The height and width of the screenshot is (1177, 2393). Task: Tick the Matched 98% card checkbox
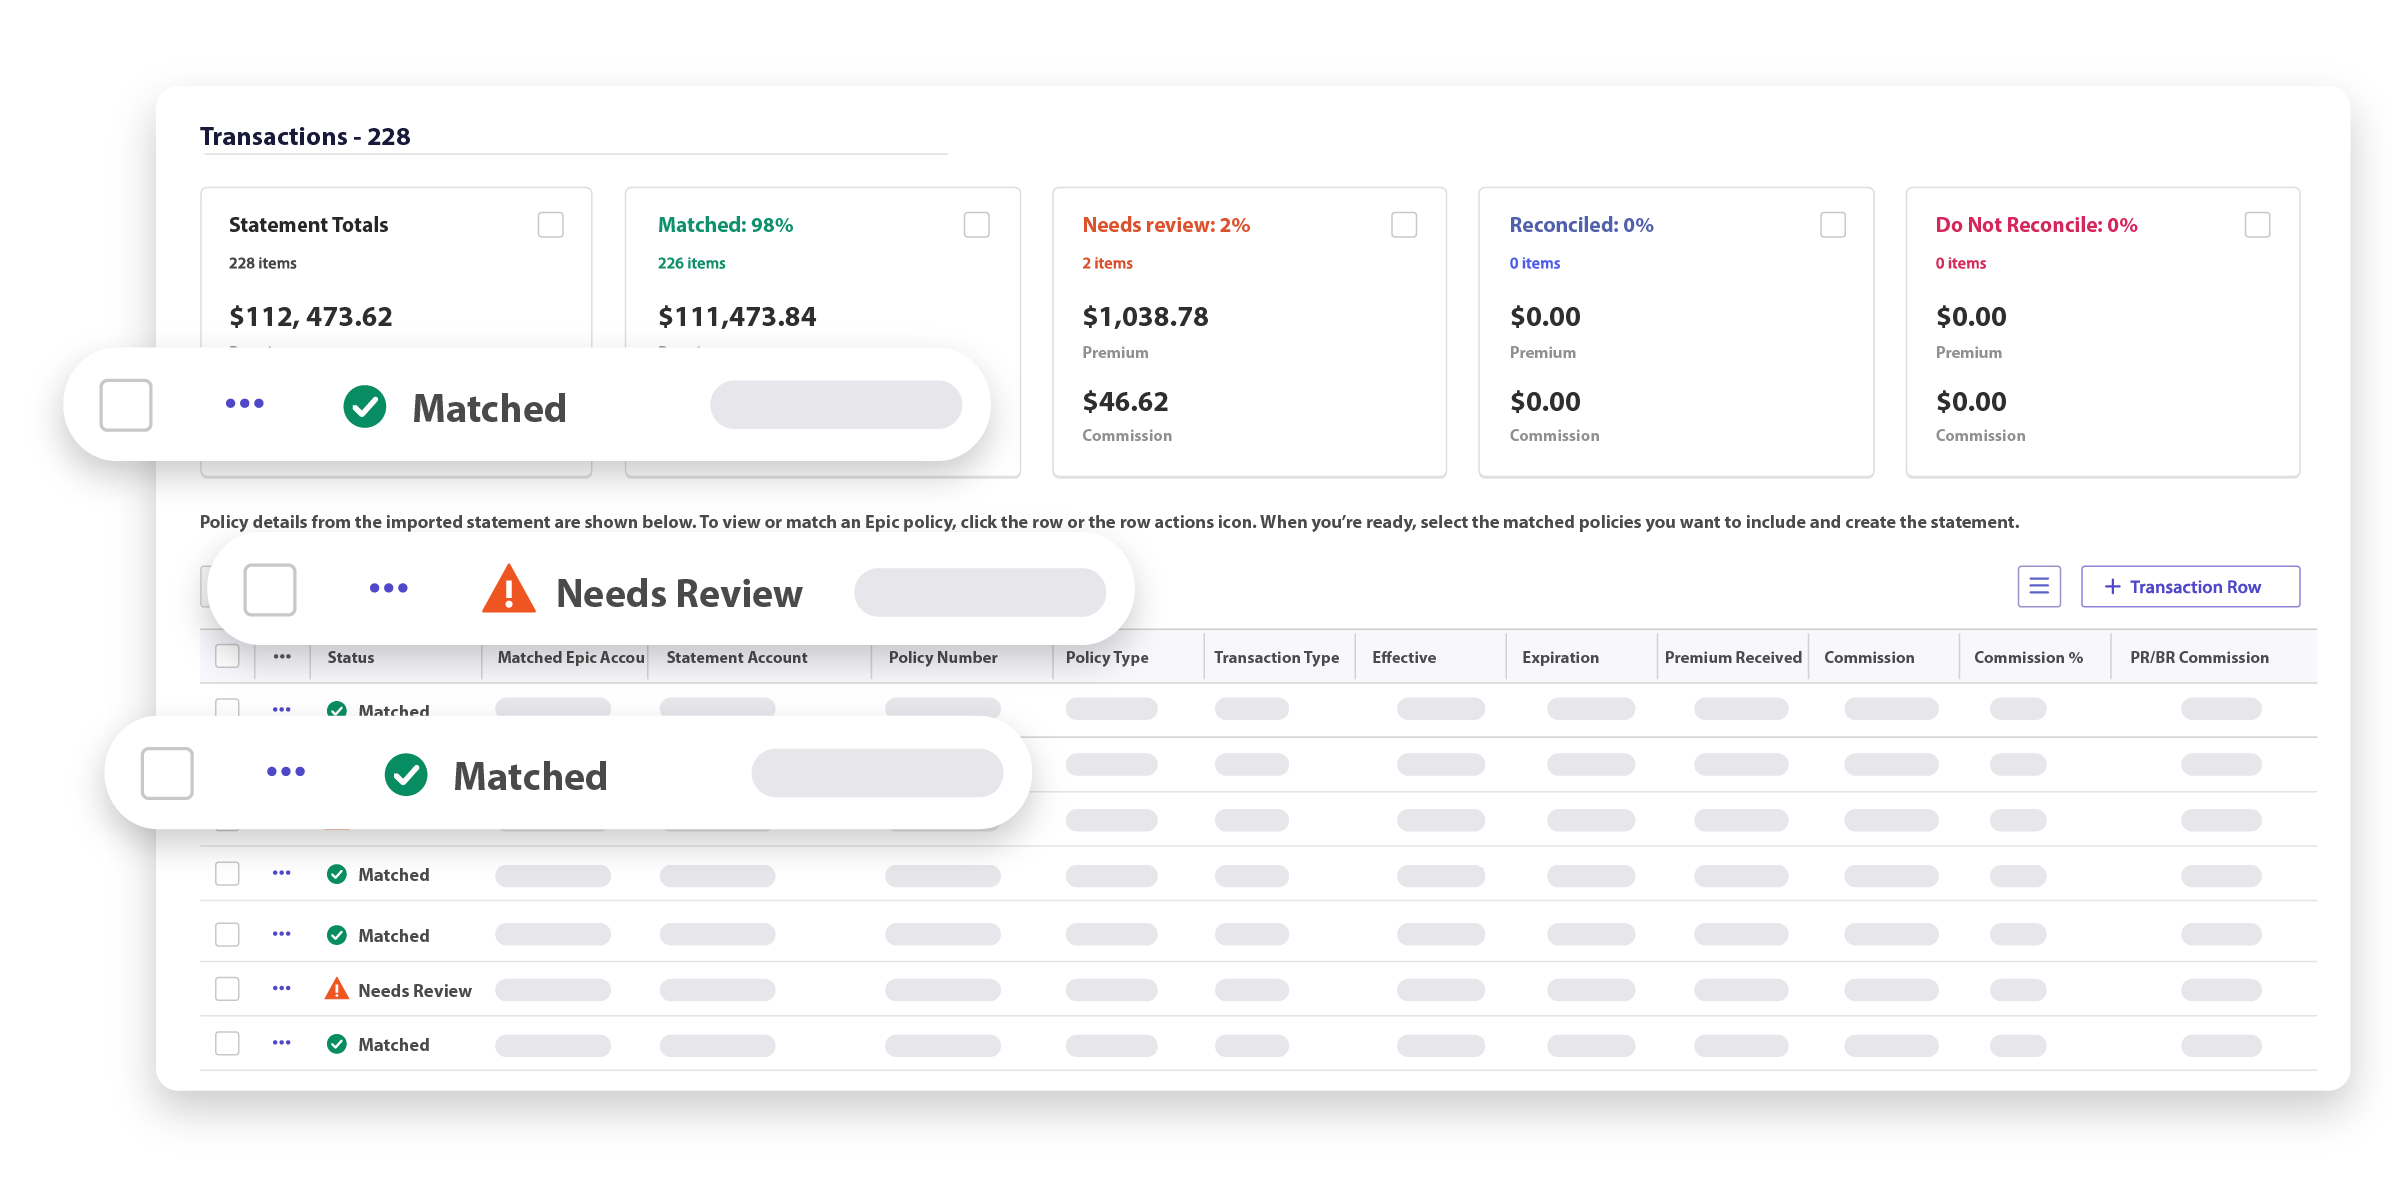976,225
